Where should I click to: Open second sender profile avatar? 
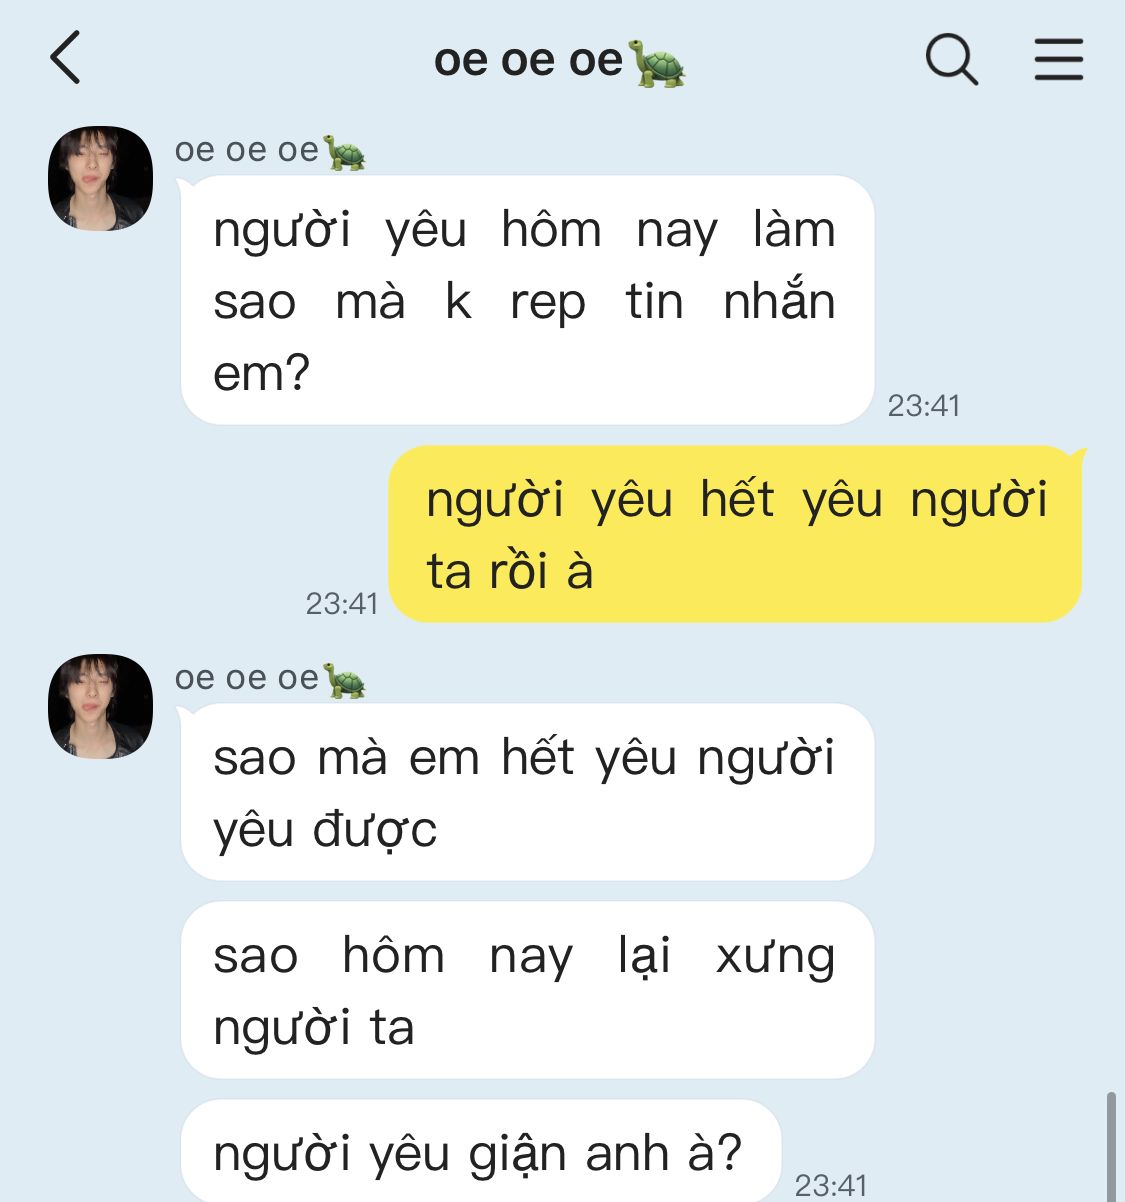click(100, 706)
